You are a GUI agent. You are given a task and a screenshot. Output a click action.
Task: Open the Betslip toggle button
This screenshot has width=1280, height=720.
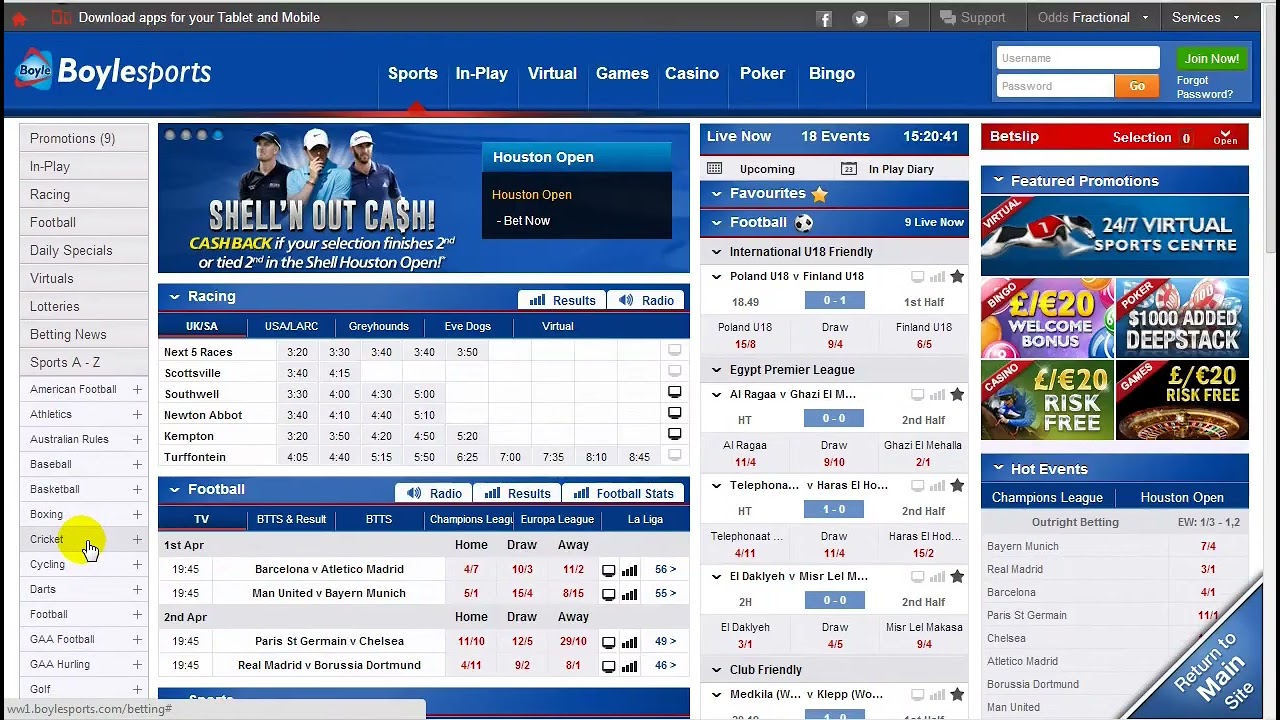point(1225,137)
